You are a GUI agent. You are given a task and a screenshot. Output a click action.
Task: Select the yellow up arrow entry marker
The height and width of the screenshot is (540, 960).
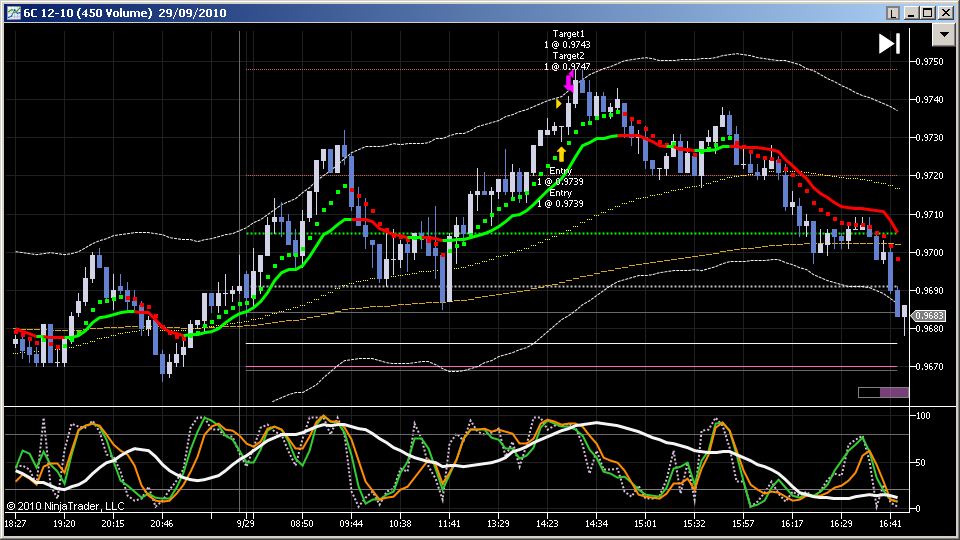point(561,154)
